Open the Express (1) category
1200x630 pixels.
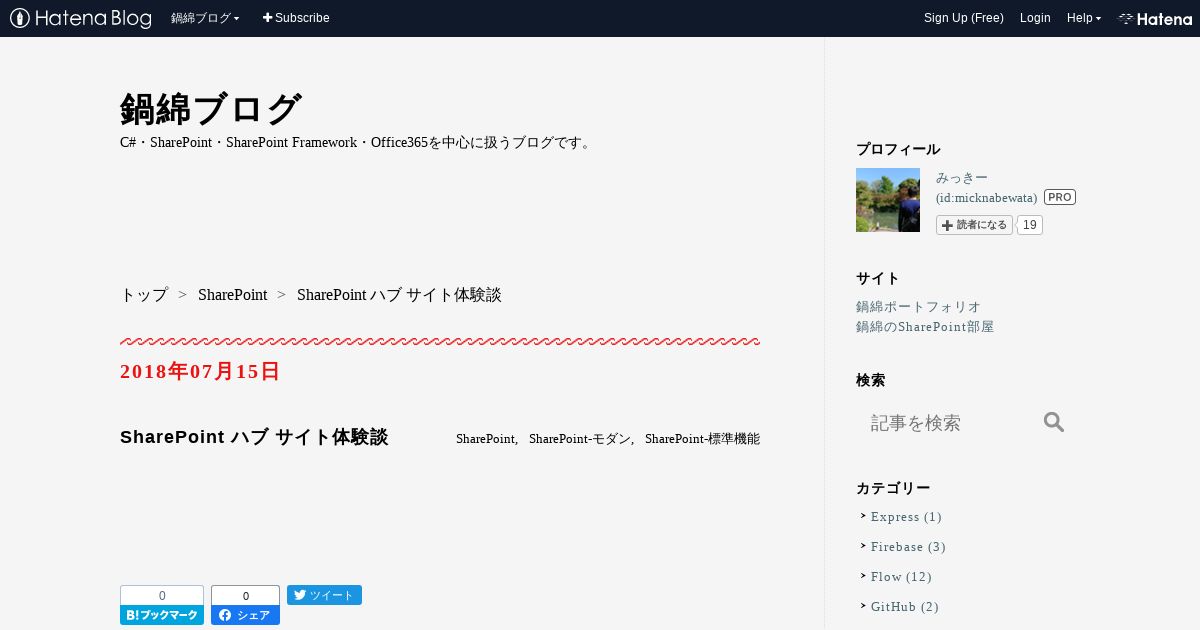point(906,517)
